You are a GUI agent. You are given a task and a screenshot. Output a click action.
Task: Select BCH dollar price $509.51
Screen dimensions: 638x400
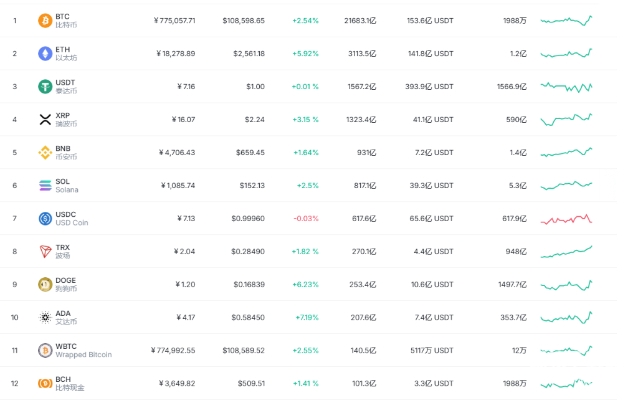[x=251, y=383]
